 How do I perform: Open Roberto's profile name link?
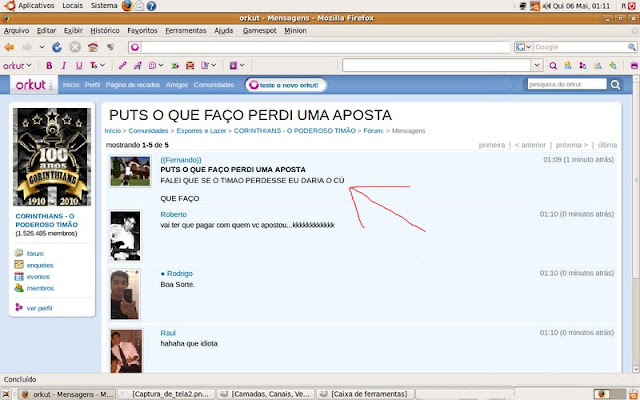click(x=173, y=215)
